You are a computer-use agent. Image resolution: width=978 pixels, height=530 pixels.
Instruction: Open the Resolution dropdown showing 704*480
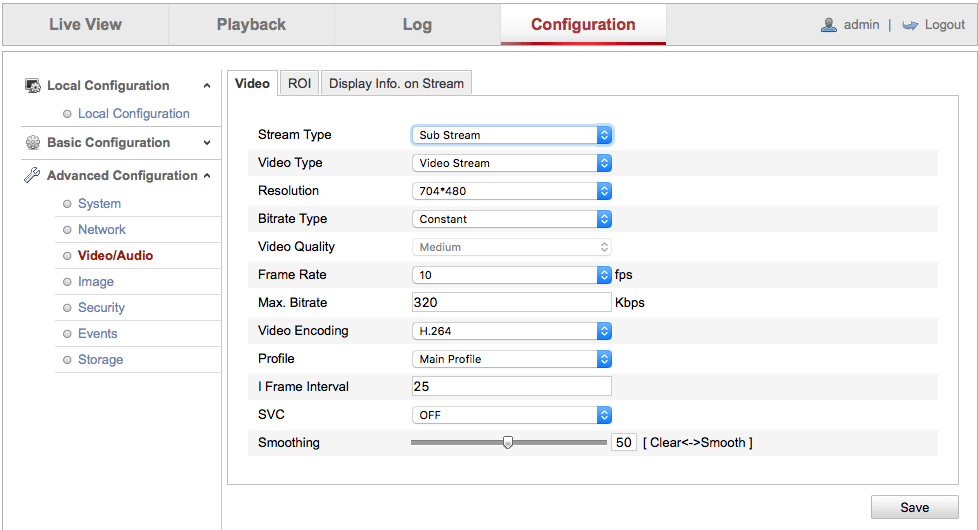pos(511,191)
